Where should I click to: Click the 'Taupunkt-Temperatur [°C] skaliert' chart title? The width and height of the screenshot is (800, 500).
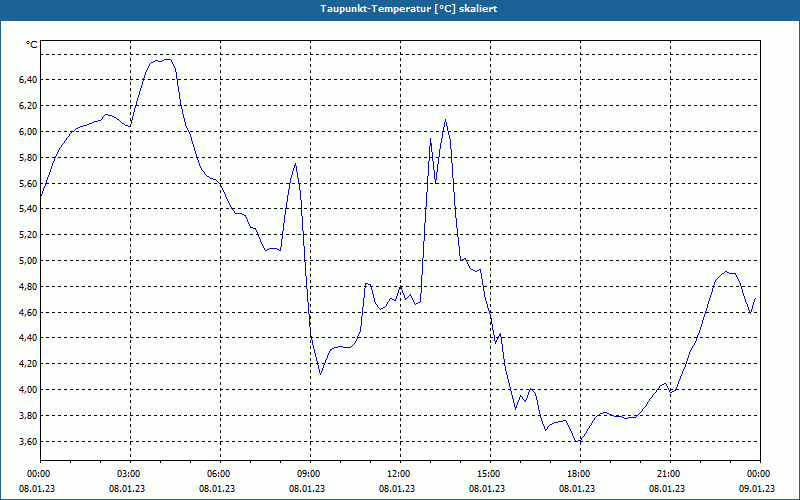tap(409, 9)
